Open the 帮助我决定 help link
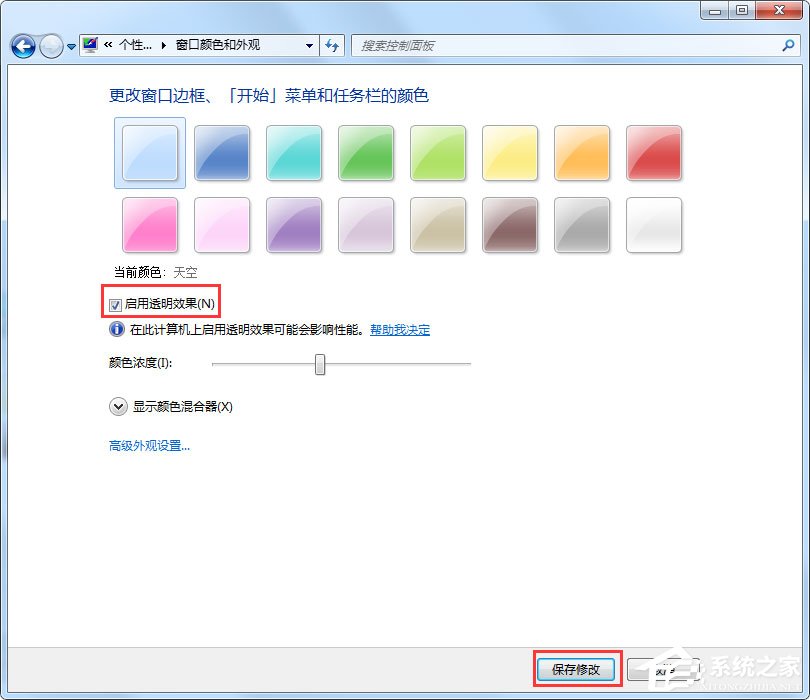 click(x=399, y=329)
